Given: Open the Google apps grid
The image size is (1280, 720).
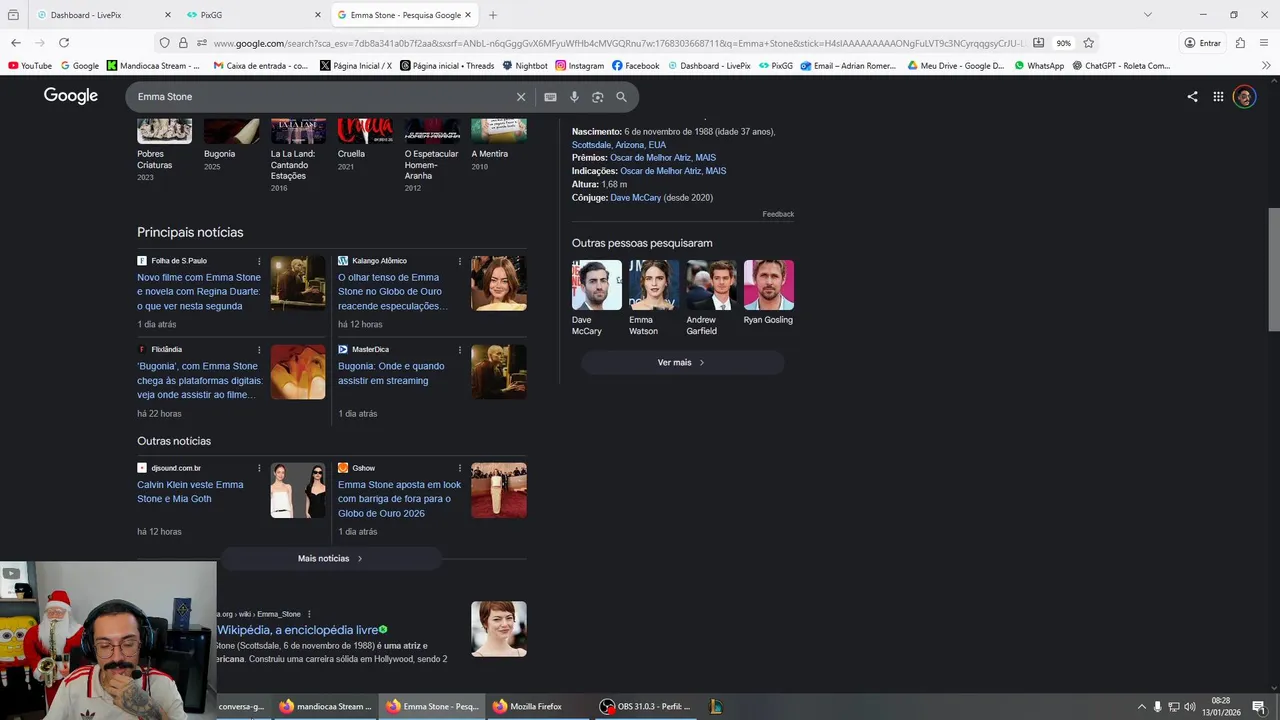Looking at the screenshot, I should 1218,97.
